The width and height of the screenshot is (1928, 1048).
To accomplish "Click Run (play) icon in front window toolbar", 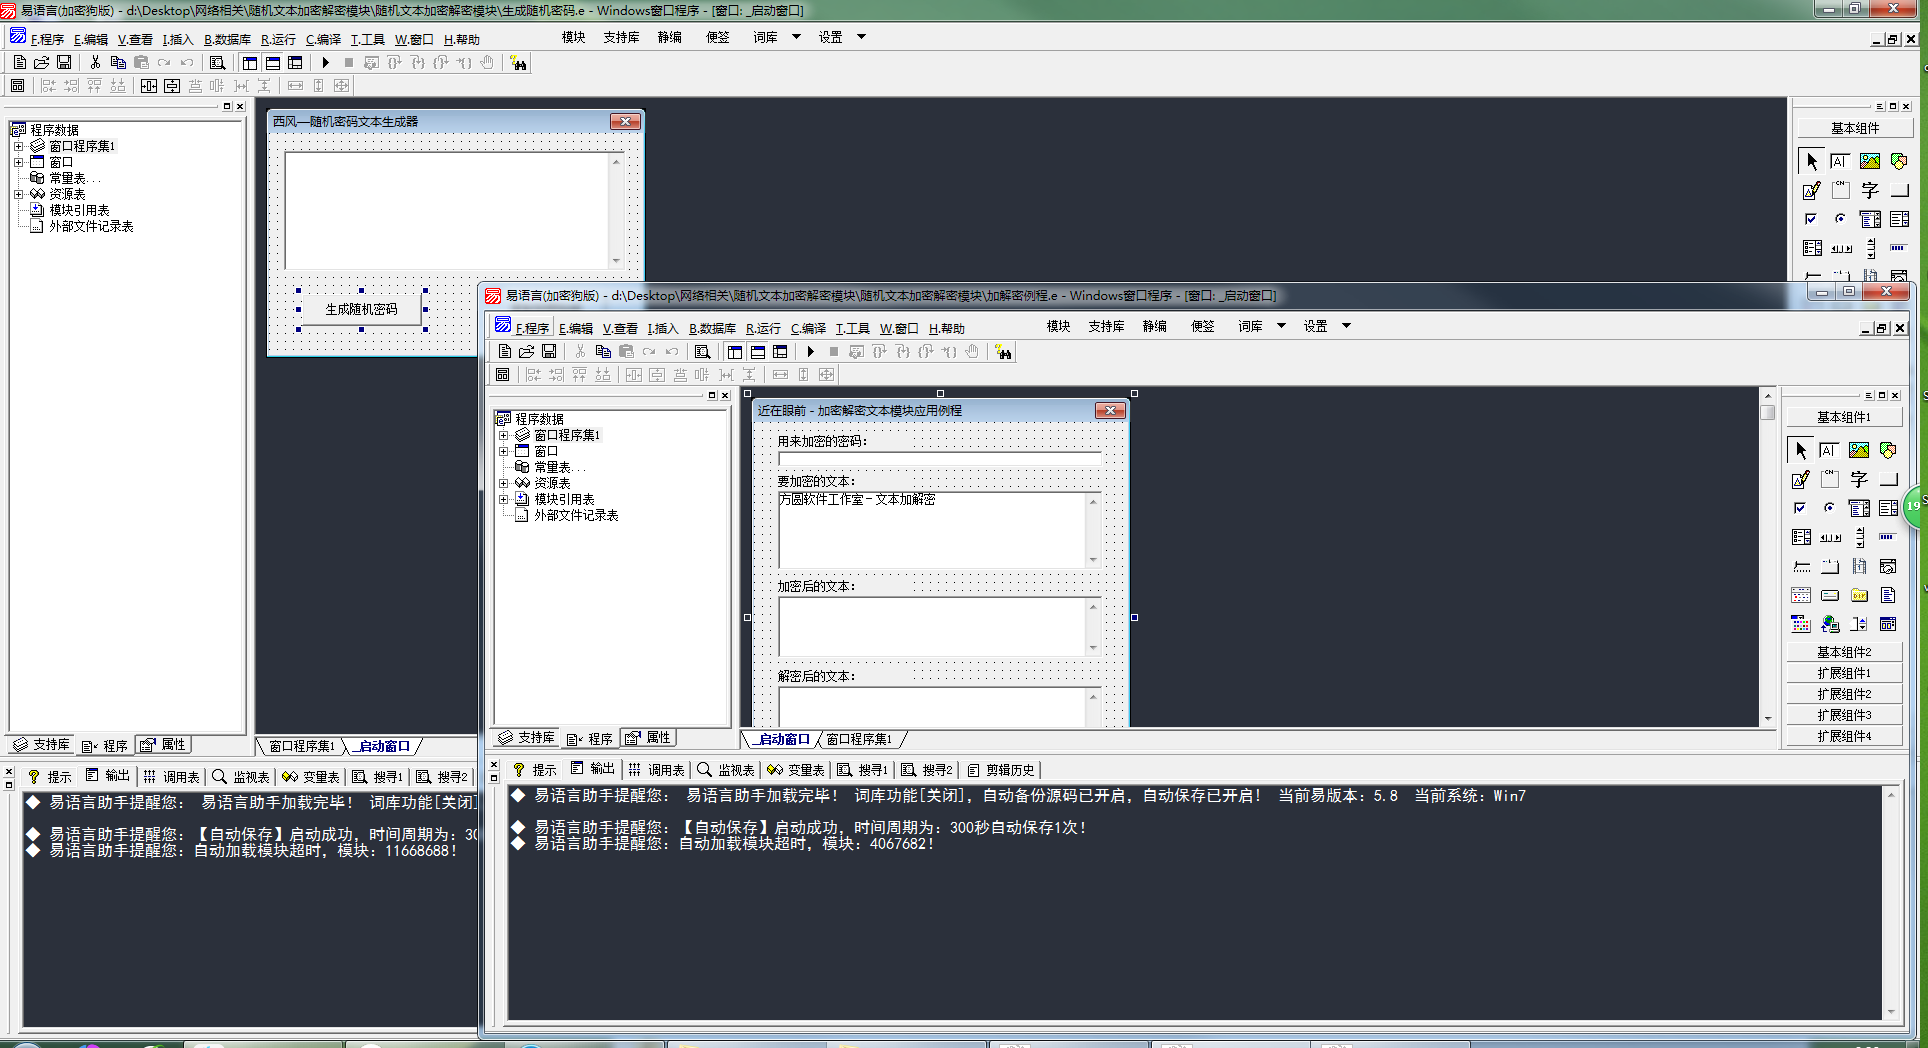I will tap(811, 351).
